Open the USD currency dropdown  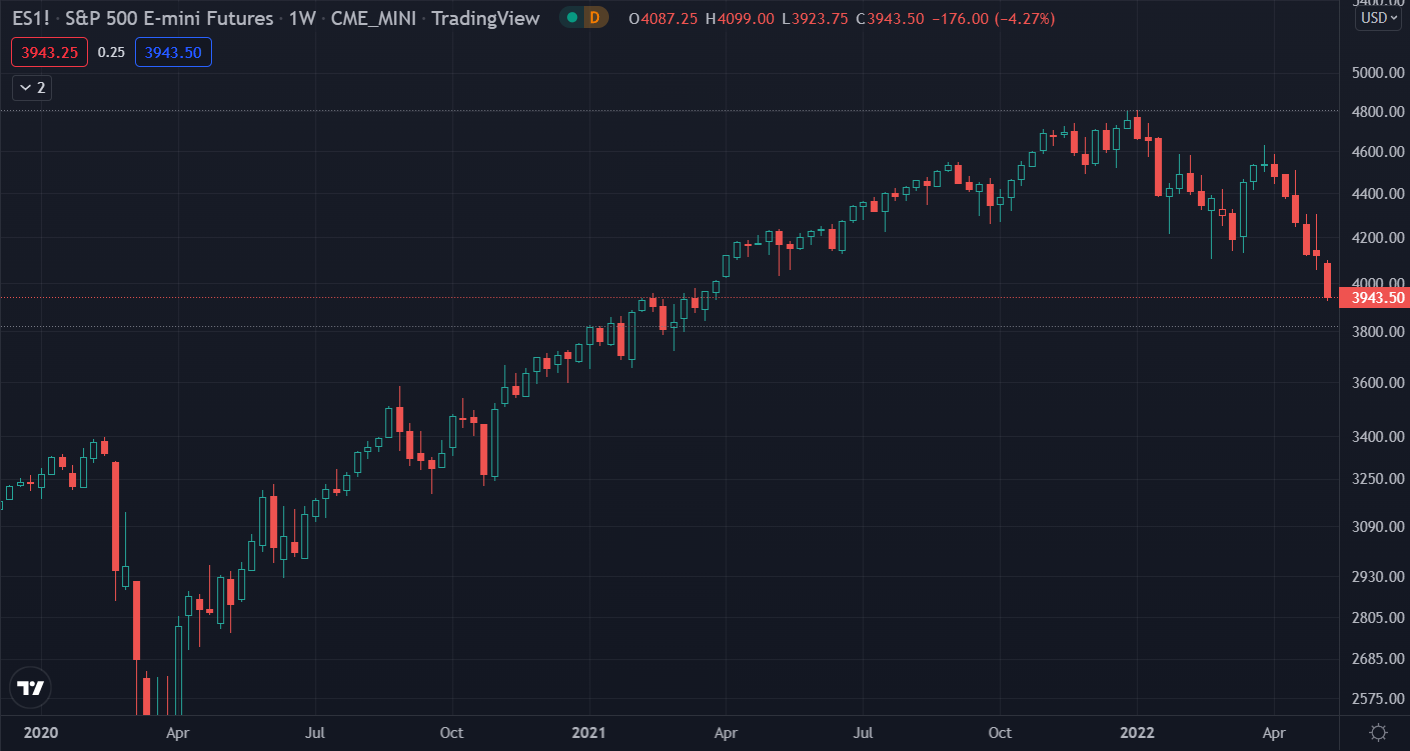point(1377,18)
